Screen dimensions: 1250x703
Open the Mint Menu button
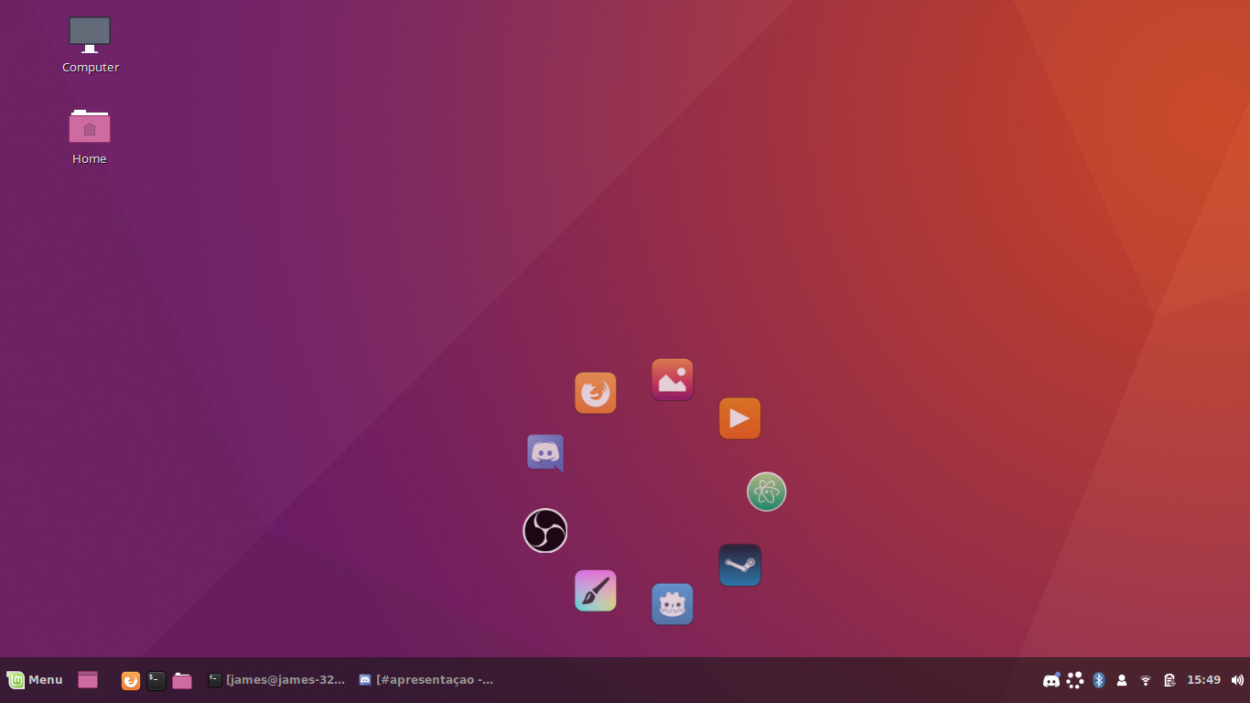(x=35, y=680)
